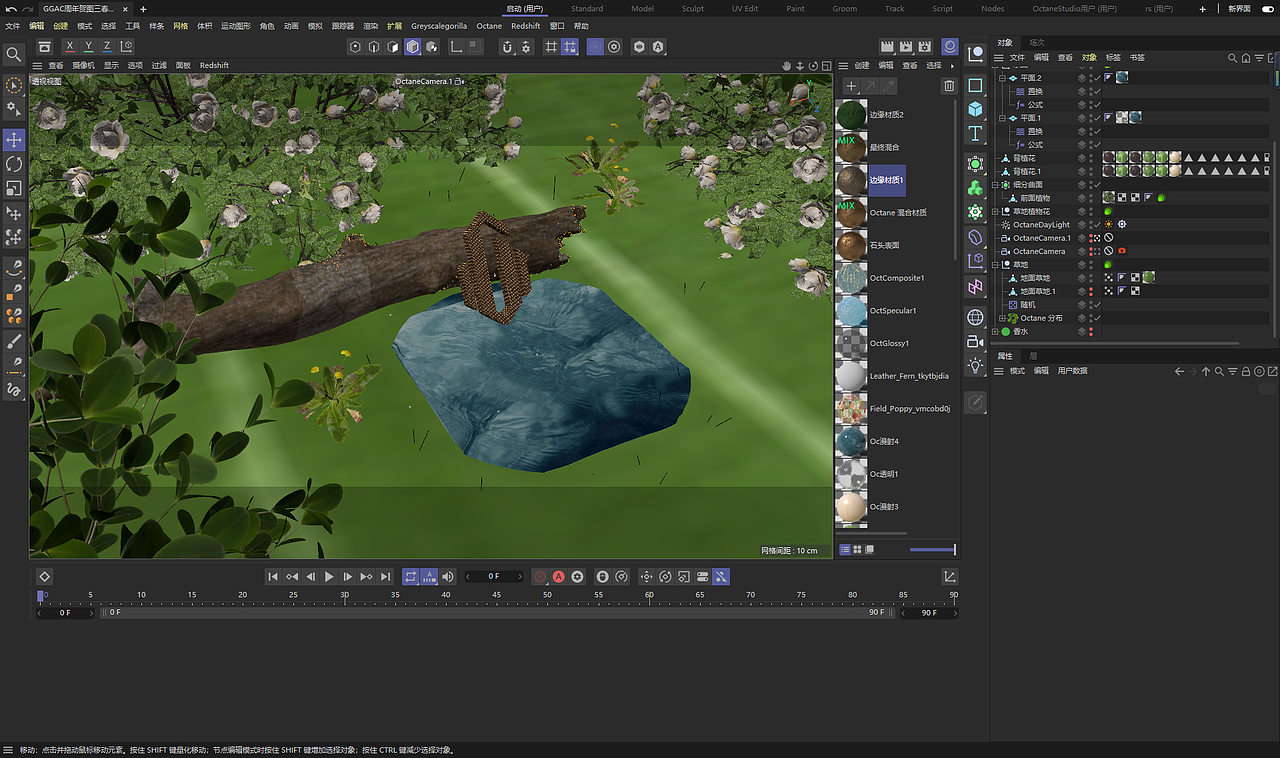This screenshot has width=1280, height=758.
Task: Toggle Y axis lock
Action: (x=89, y=47)
